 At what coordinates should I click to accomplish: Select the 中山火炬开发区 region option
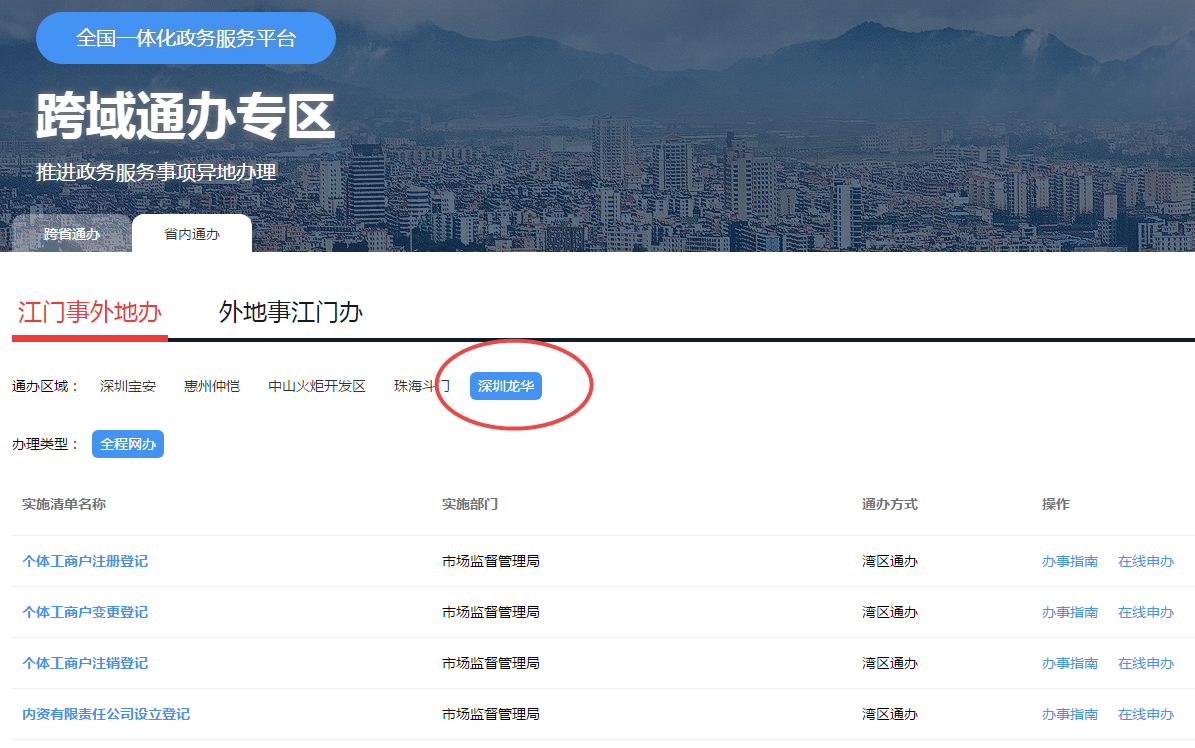pos(317,386)
